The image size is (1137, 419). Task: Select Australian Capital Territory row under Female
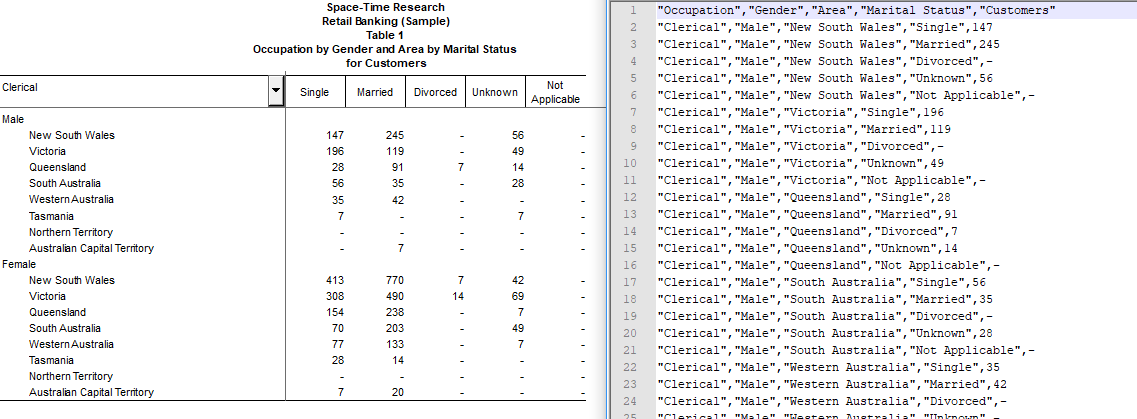[x=91, y=392]
